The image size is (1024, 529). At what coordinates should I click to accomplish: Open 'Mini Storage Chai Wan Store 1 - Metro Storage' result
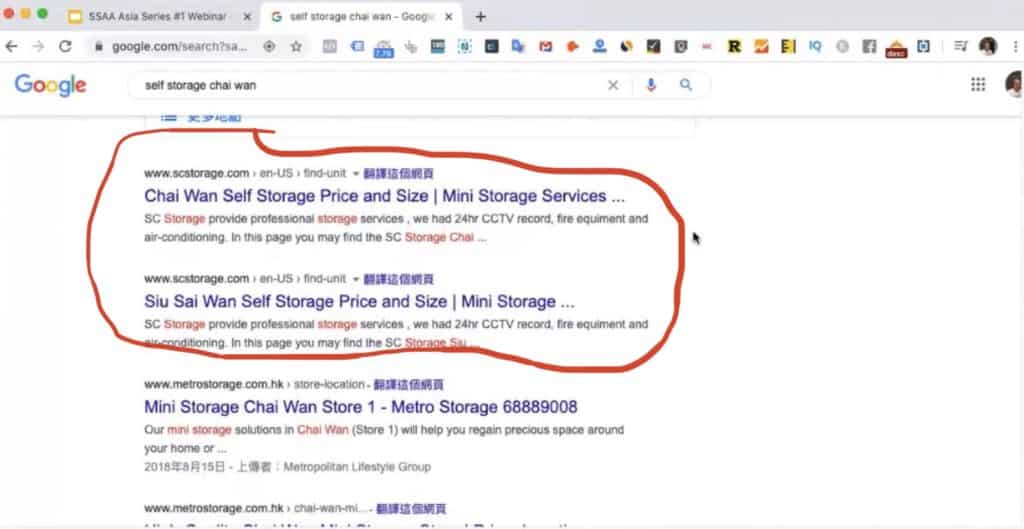click(360, 408)
